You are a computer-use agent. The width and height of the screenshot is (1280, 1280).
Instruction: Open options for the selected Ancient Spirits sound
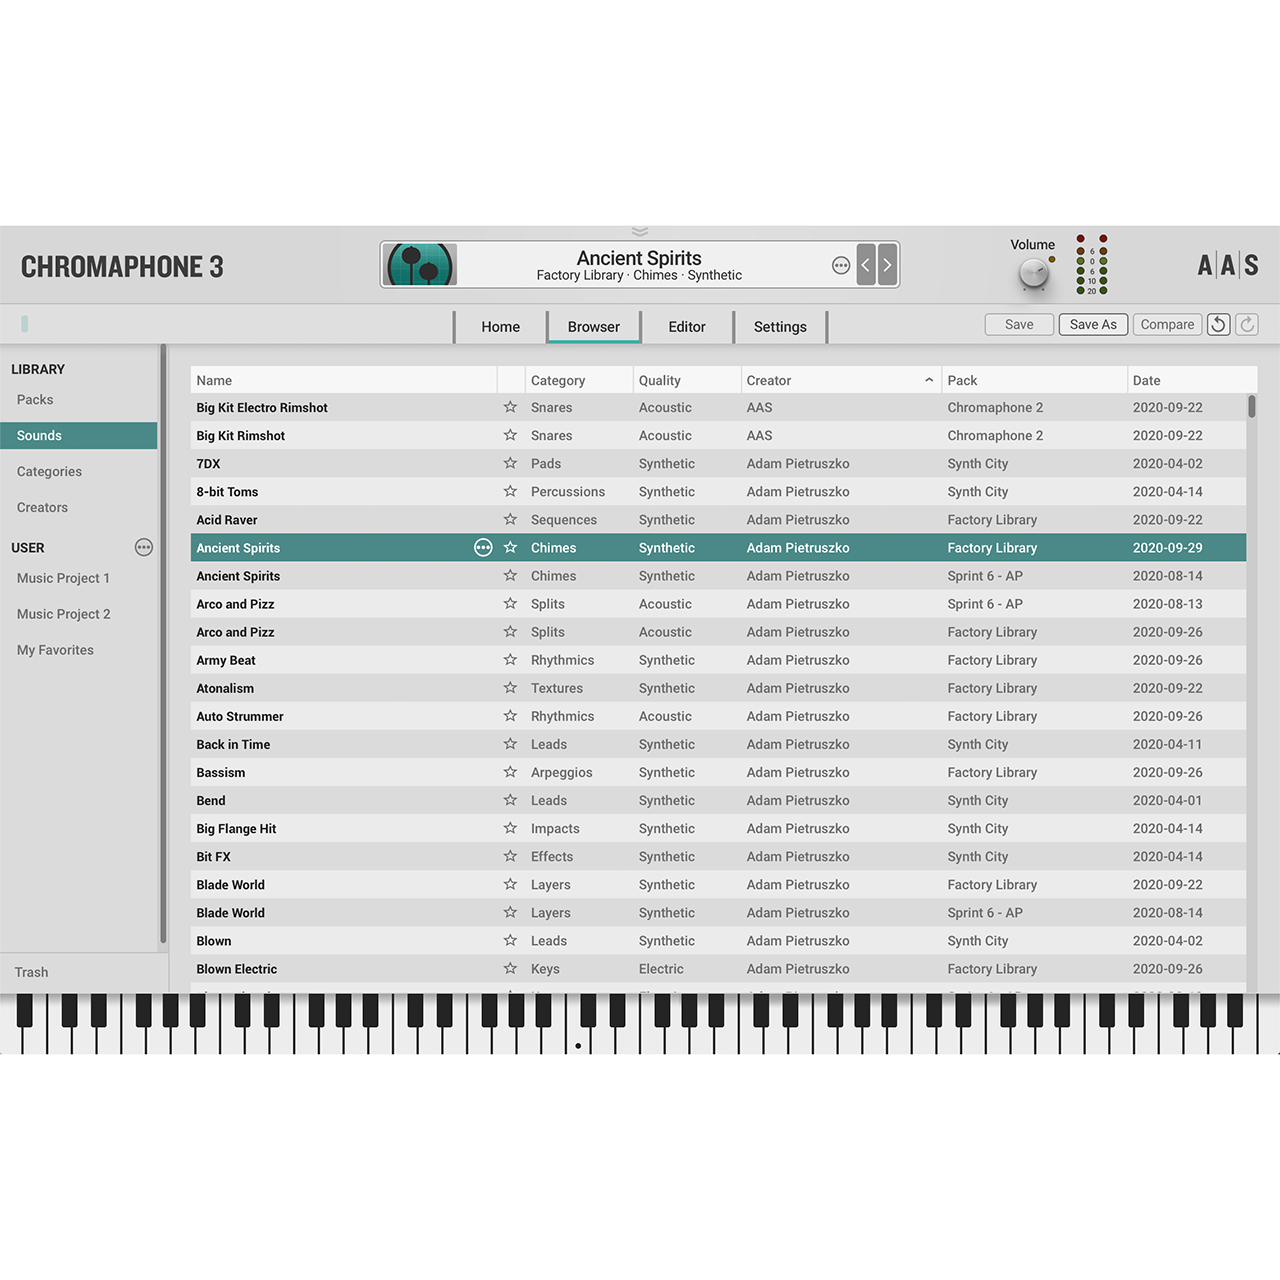point(484,547)
